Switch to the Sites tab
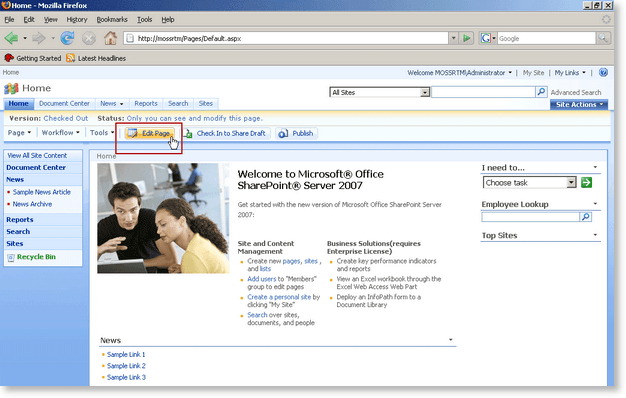The width and height of the screenshot is (626, 398). pyautogui.click(x=206, y=104)
